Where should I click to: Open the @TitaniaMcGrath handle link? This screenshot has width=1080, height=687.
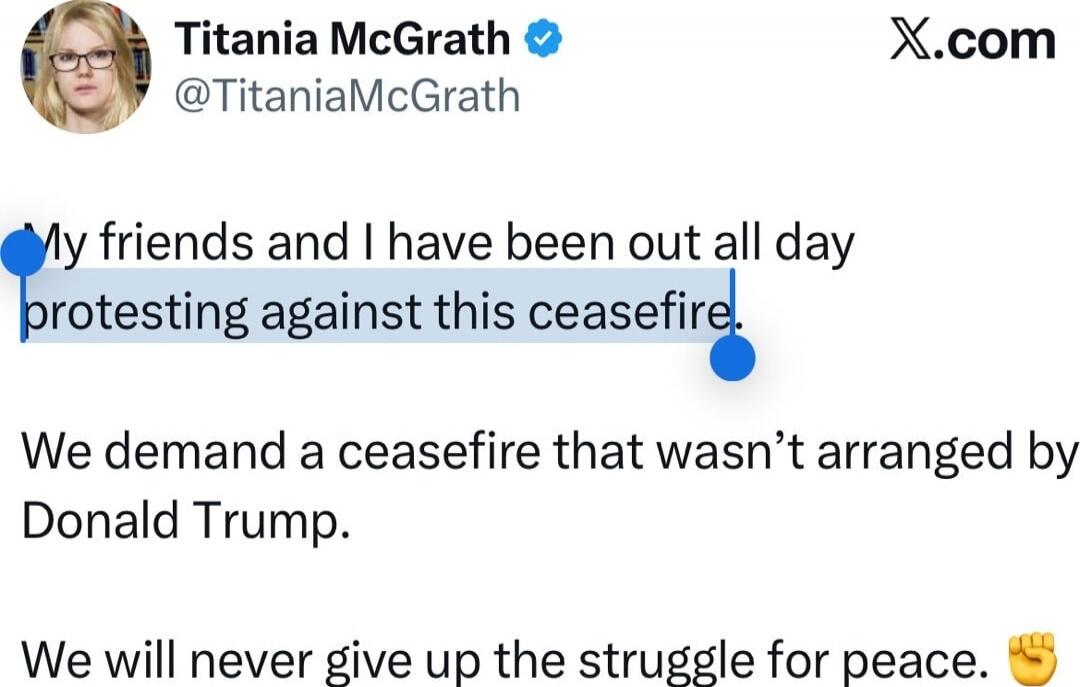coord(347,96)
